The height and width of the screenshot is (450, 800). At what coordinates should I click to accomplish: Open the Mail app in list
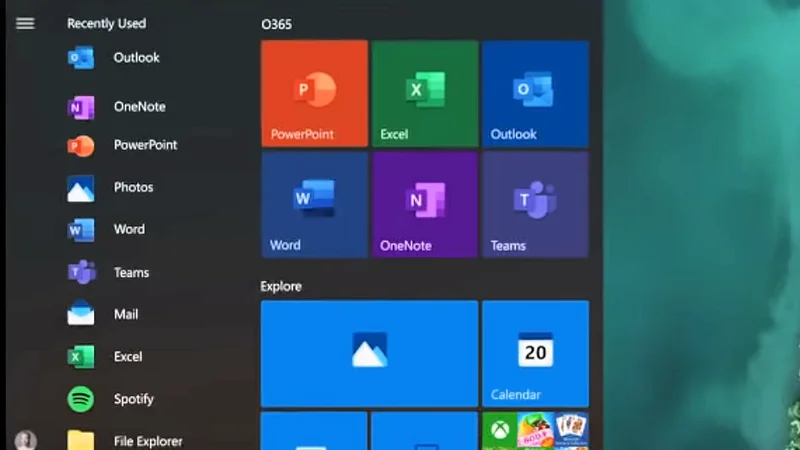point(103,314)
